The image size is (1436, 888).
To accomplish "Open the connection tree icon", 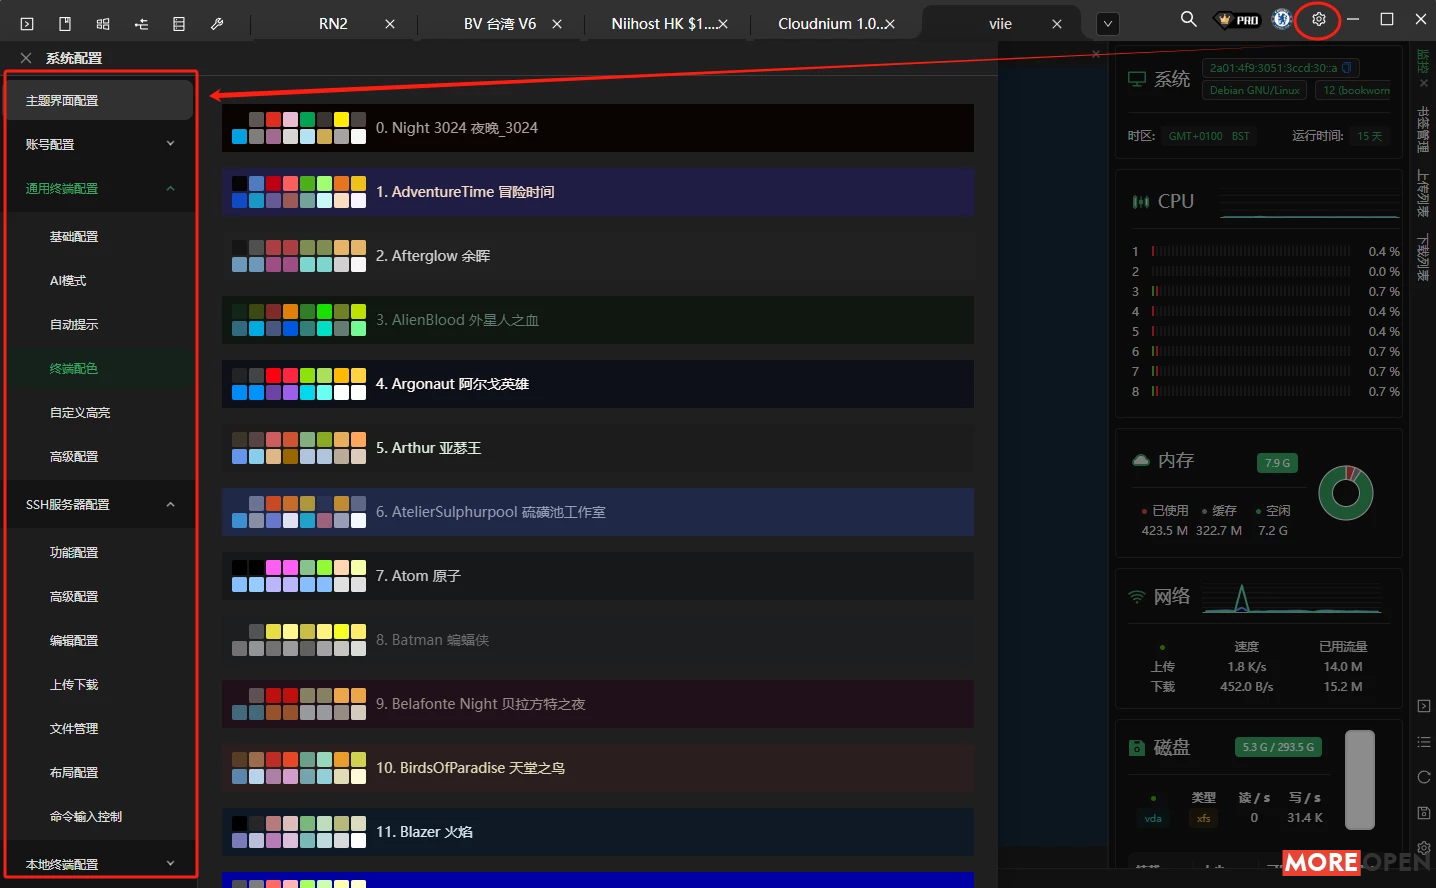I will (140, 23).
